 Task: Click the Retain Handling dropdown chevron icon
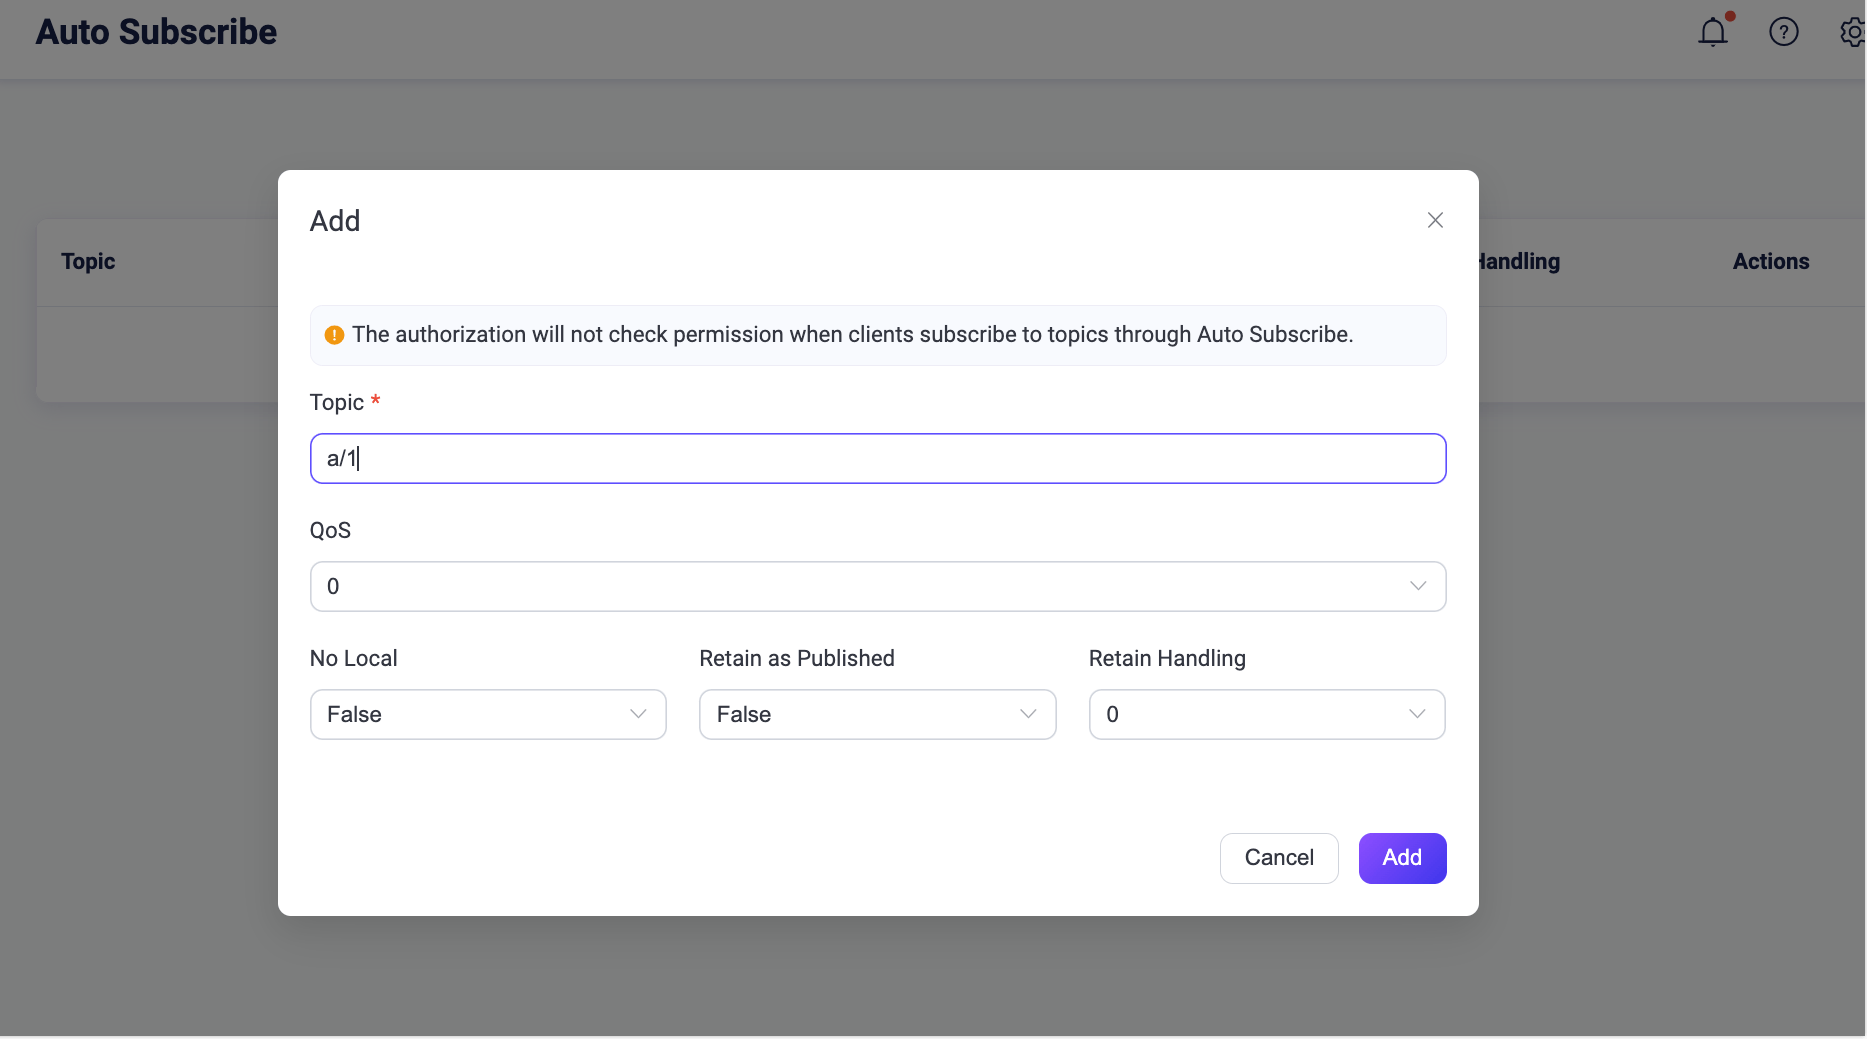click(1416, 714)
